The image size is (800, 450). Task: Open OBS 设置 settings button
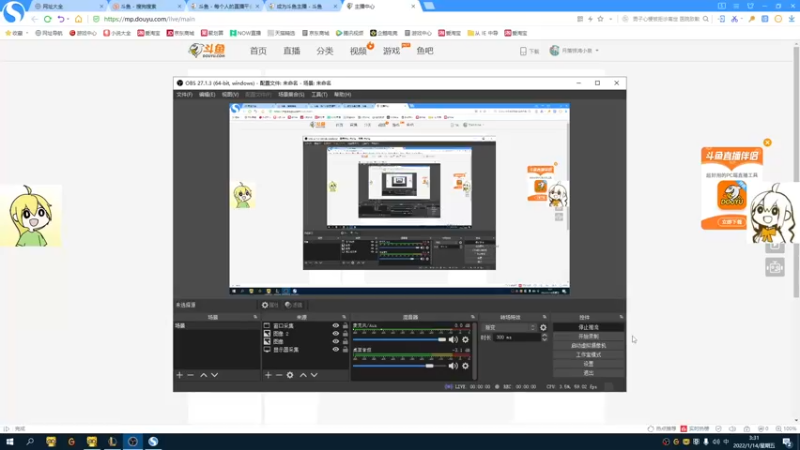pos(588,364)
